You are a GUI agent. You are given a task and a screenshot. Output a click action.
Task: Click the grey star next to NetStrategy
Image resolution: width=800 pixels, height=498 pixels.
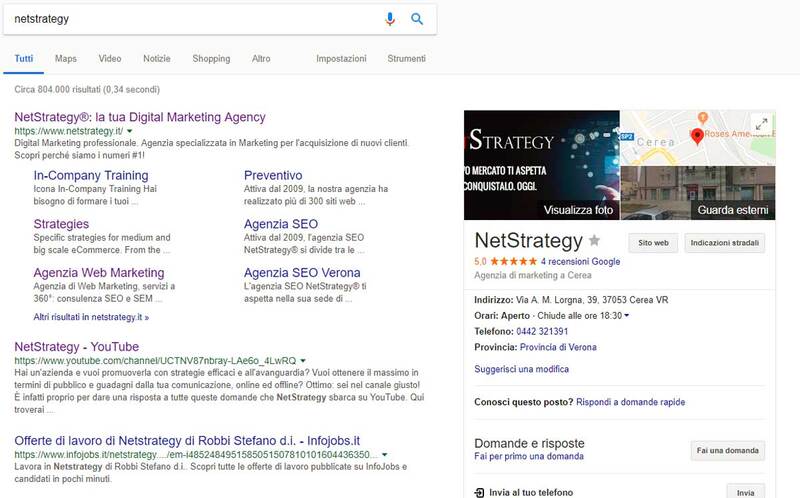click(x=594, y=240)
